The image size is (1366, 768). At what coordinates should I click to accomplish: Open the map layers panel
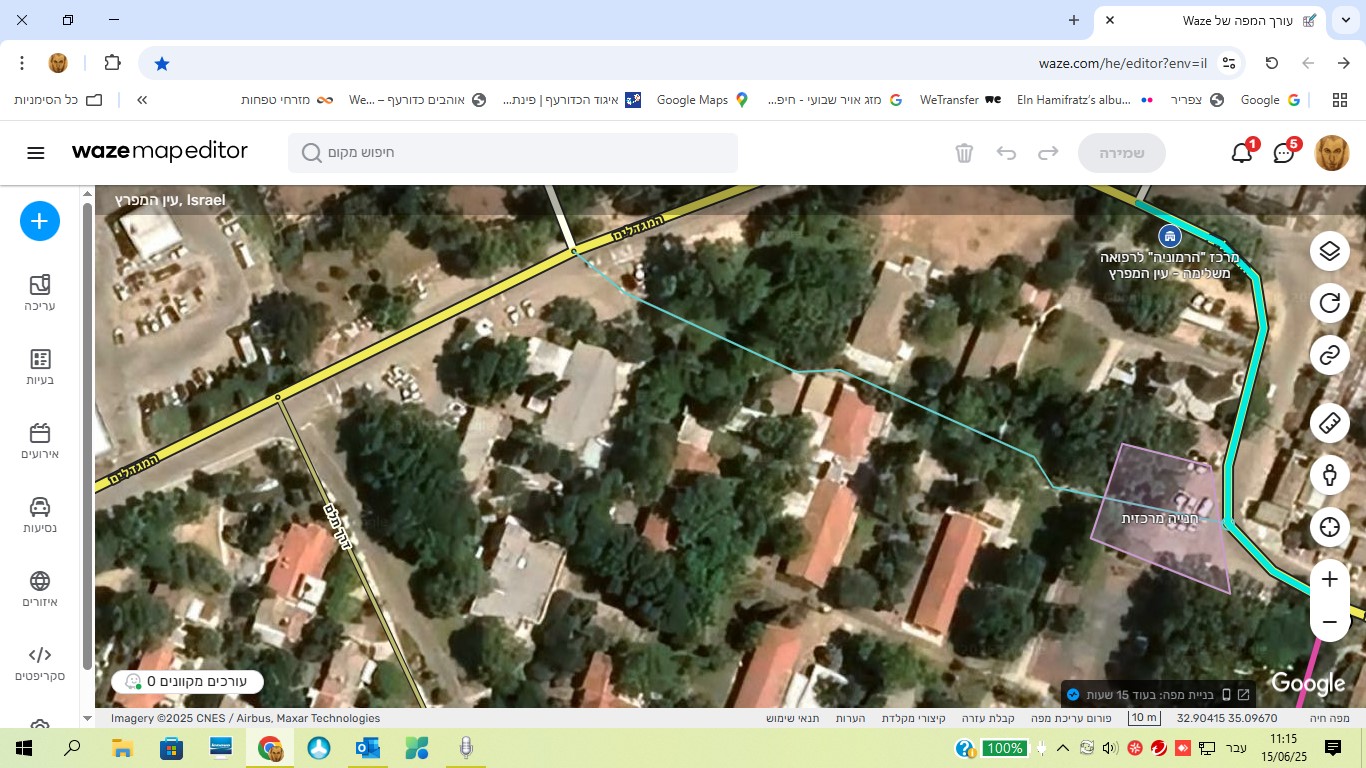point(1329,251)
